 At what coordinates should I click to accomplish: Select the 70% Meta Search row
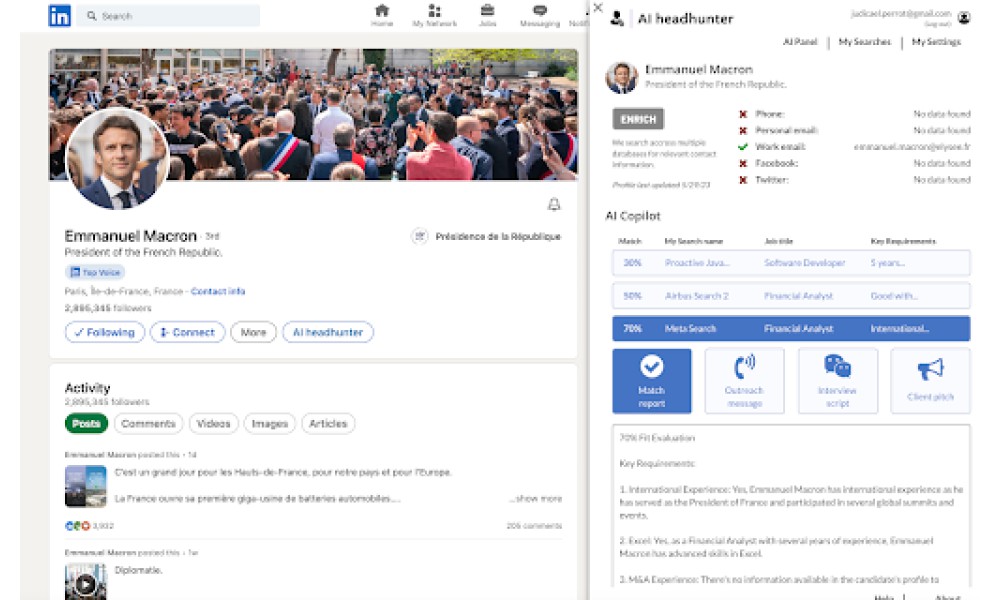(x=791, y=328)
